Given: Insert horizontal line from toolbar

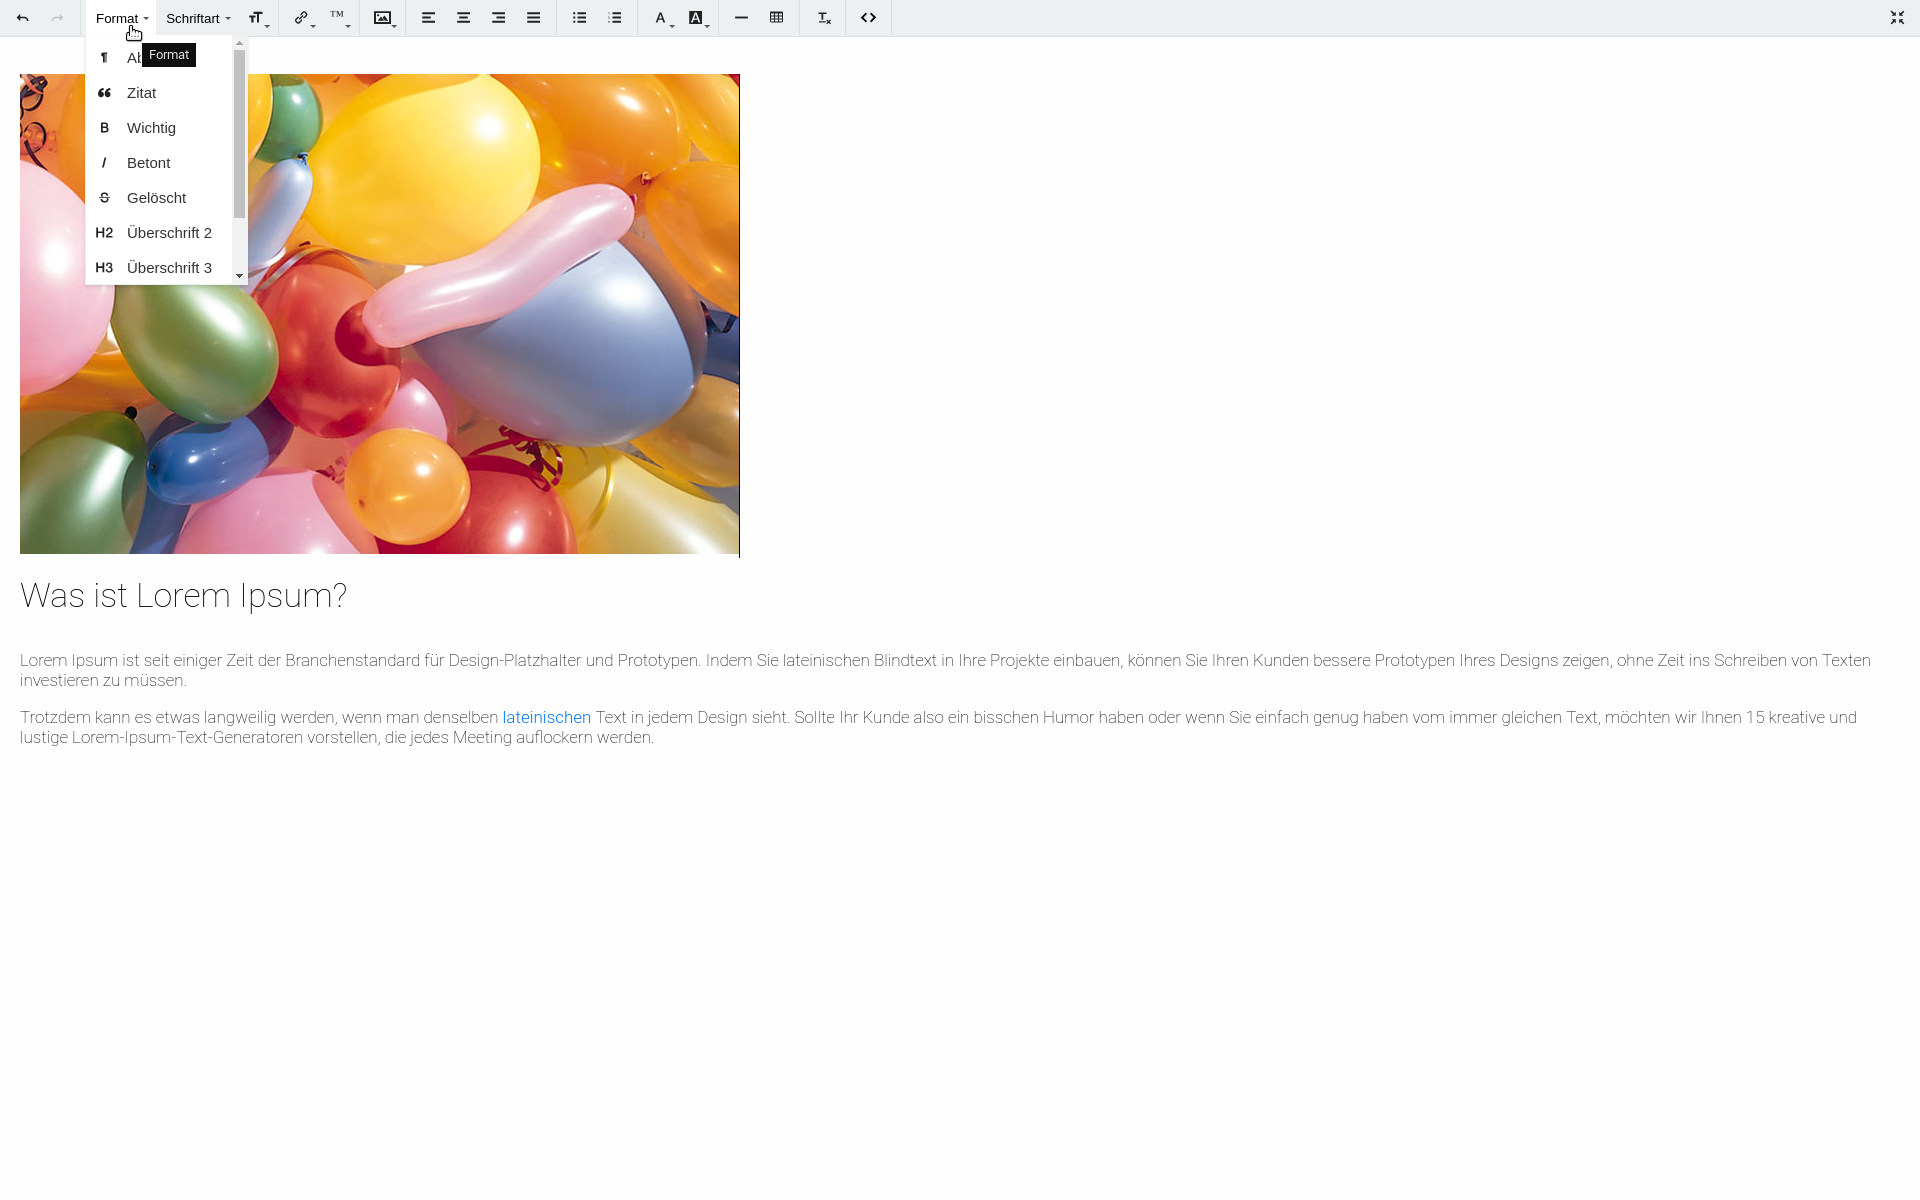Looking at the screenshot, I should 741,18.
